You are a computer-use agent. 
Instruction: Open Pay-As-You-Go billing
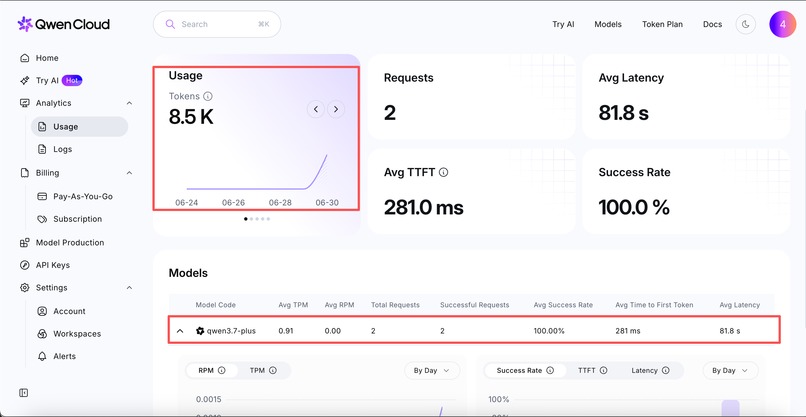pos(83,196)
